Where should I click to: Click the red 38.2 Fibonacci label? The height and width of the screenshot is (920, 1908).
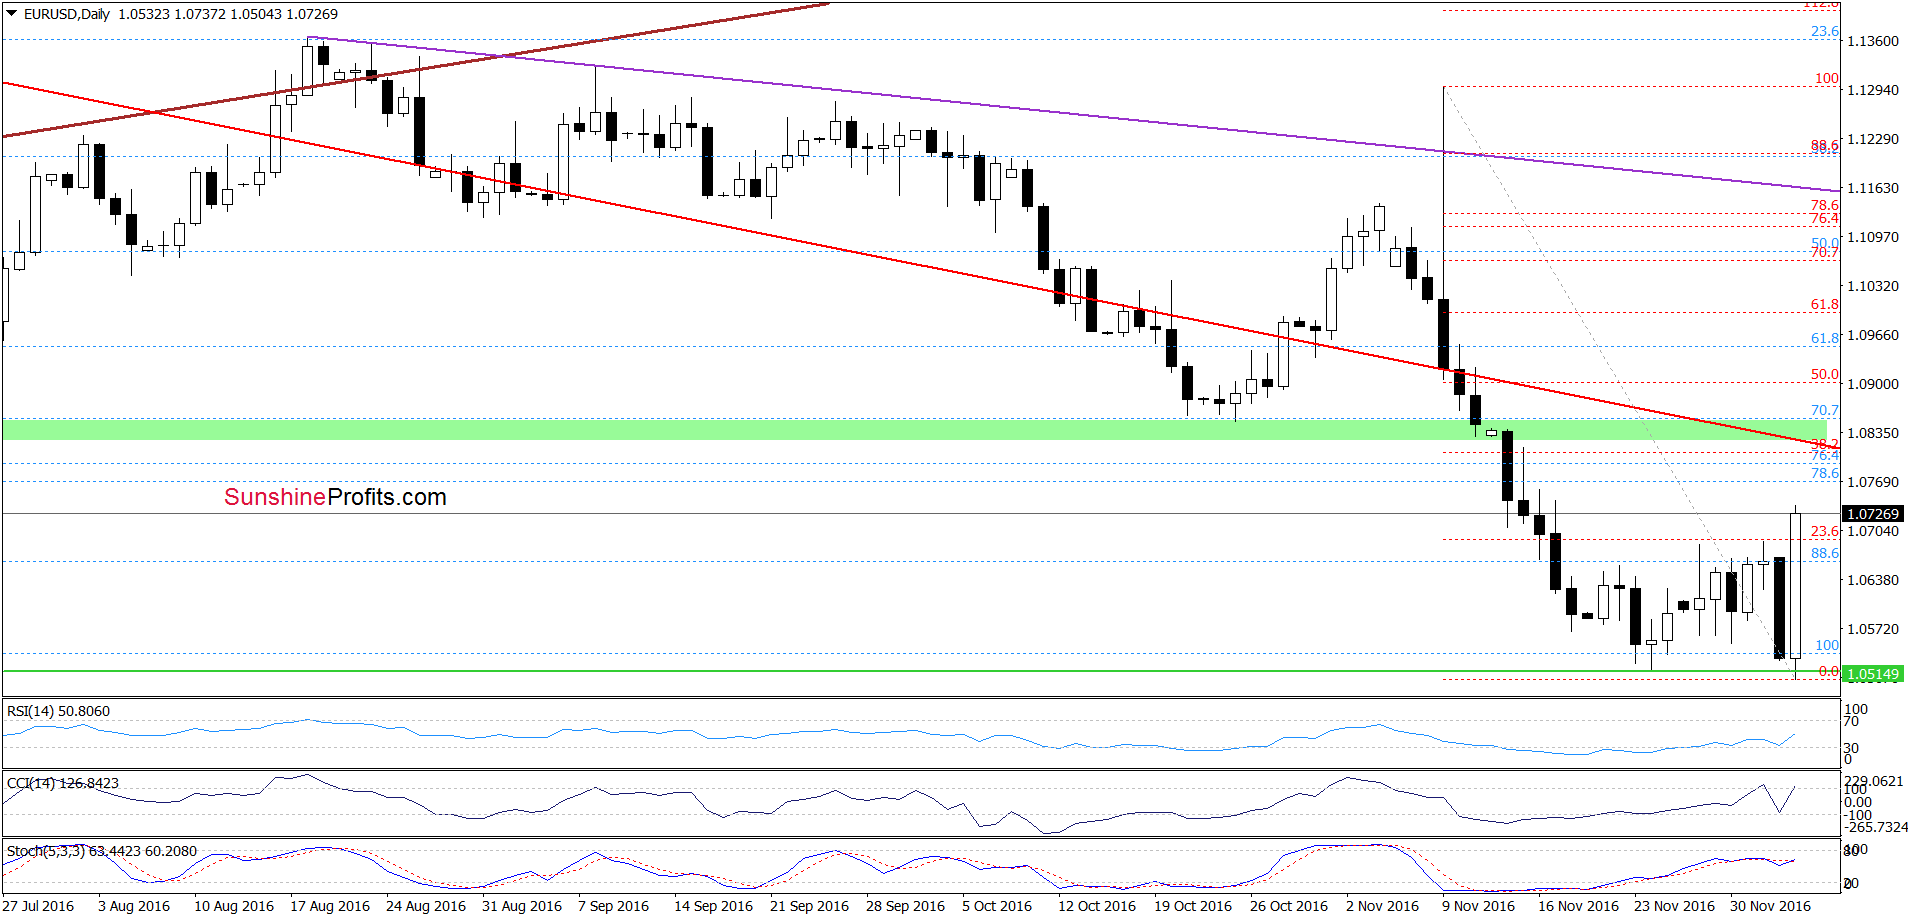(x=1825, y=443)
